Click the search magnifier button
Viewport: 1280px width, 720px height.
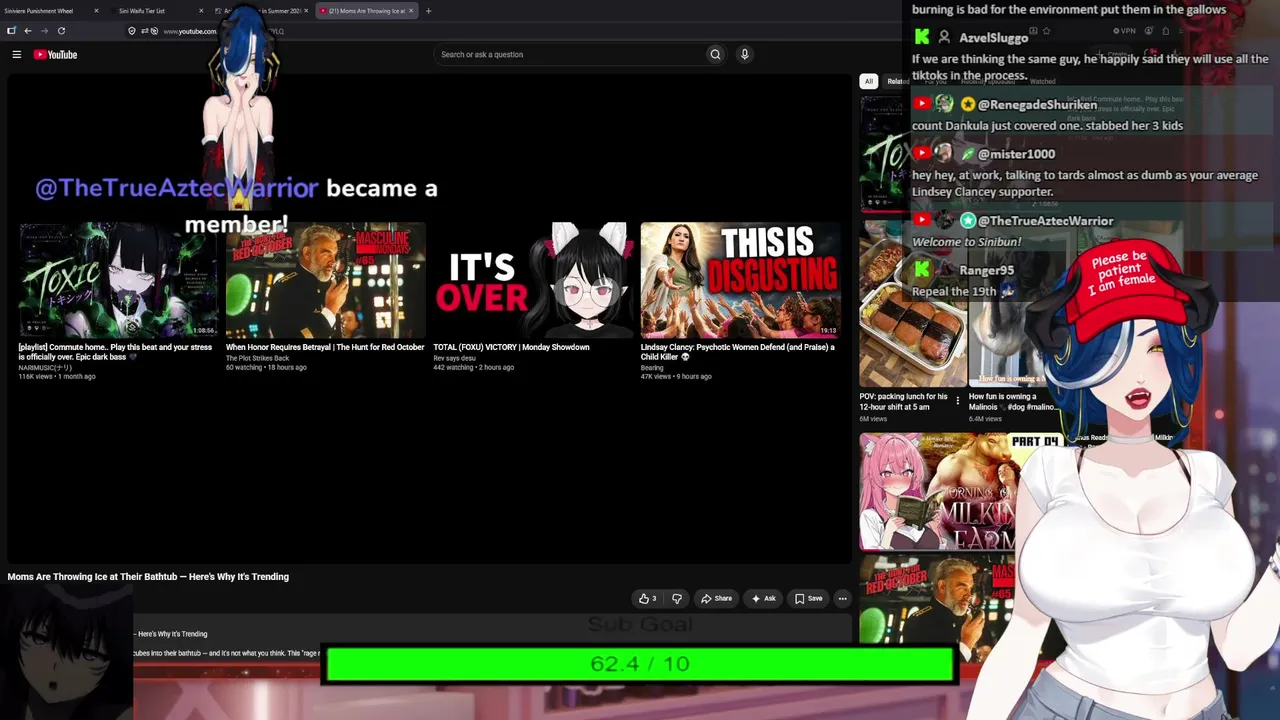click(715, 55)
